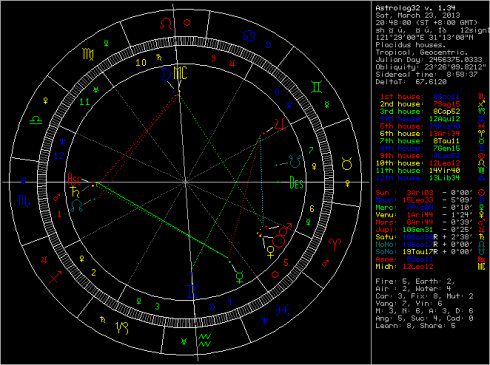Click the red Aries sign glyph
Screen dimensions: 490x365
[334, 244]
